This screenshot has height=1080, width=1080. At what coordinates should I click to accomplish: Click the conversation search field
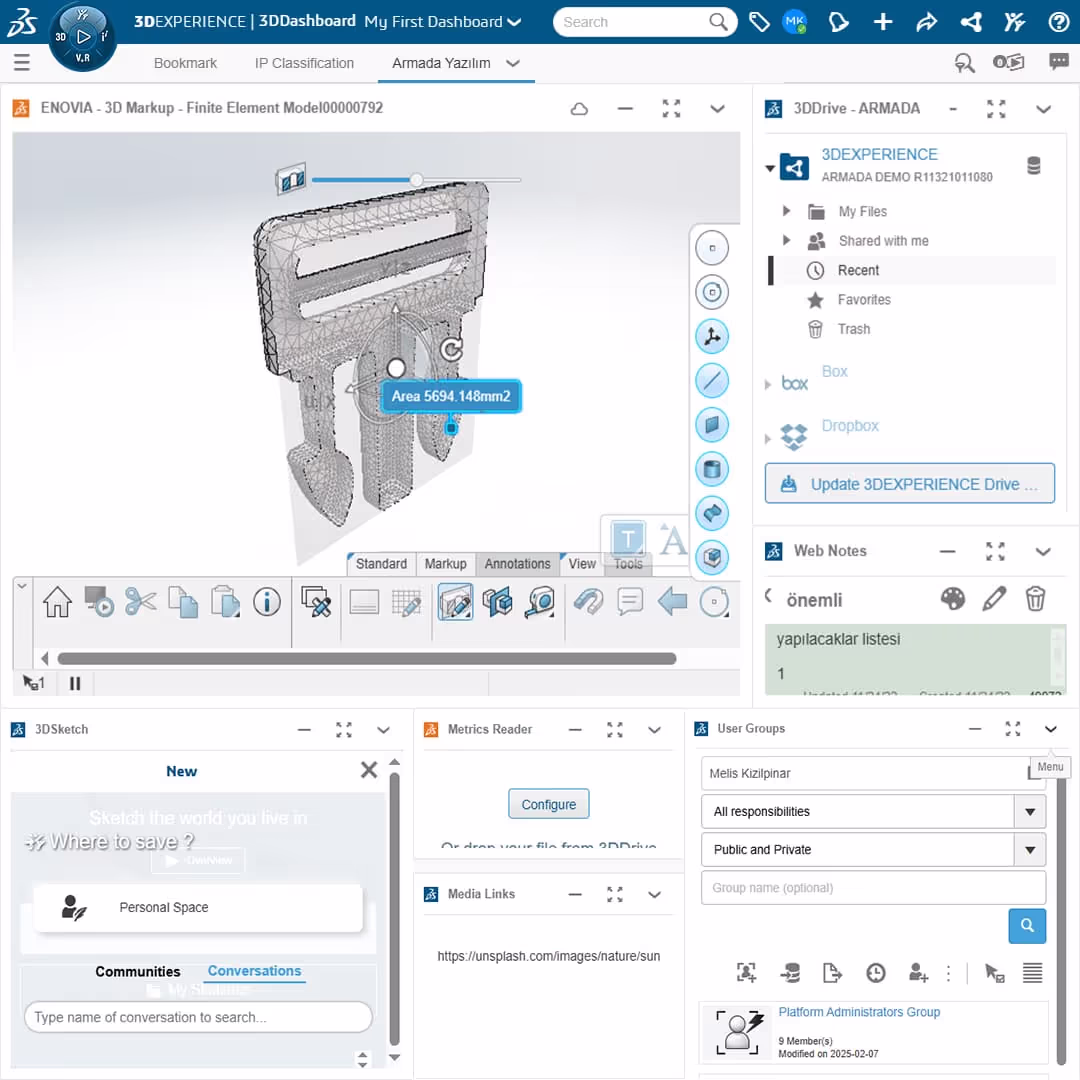point(198,1017)
